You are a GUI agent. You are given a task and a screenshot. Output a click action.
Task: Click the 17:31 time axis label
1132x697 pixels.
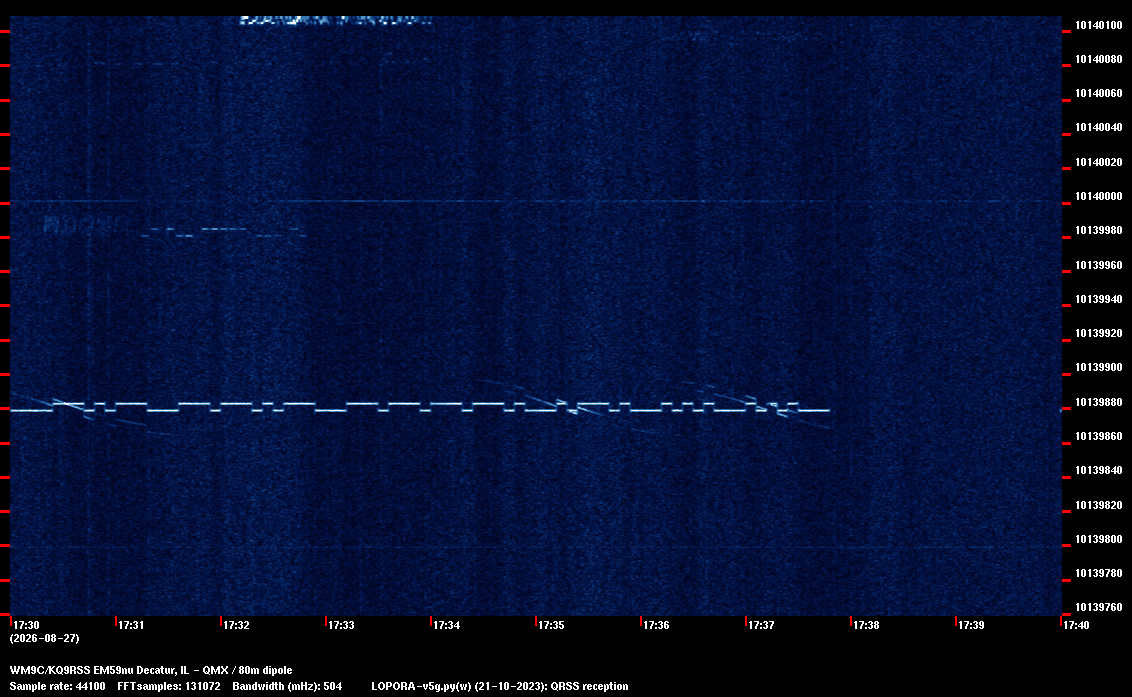coord(131,625)
